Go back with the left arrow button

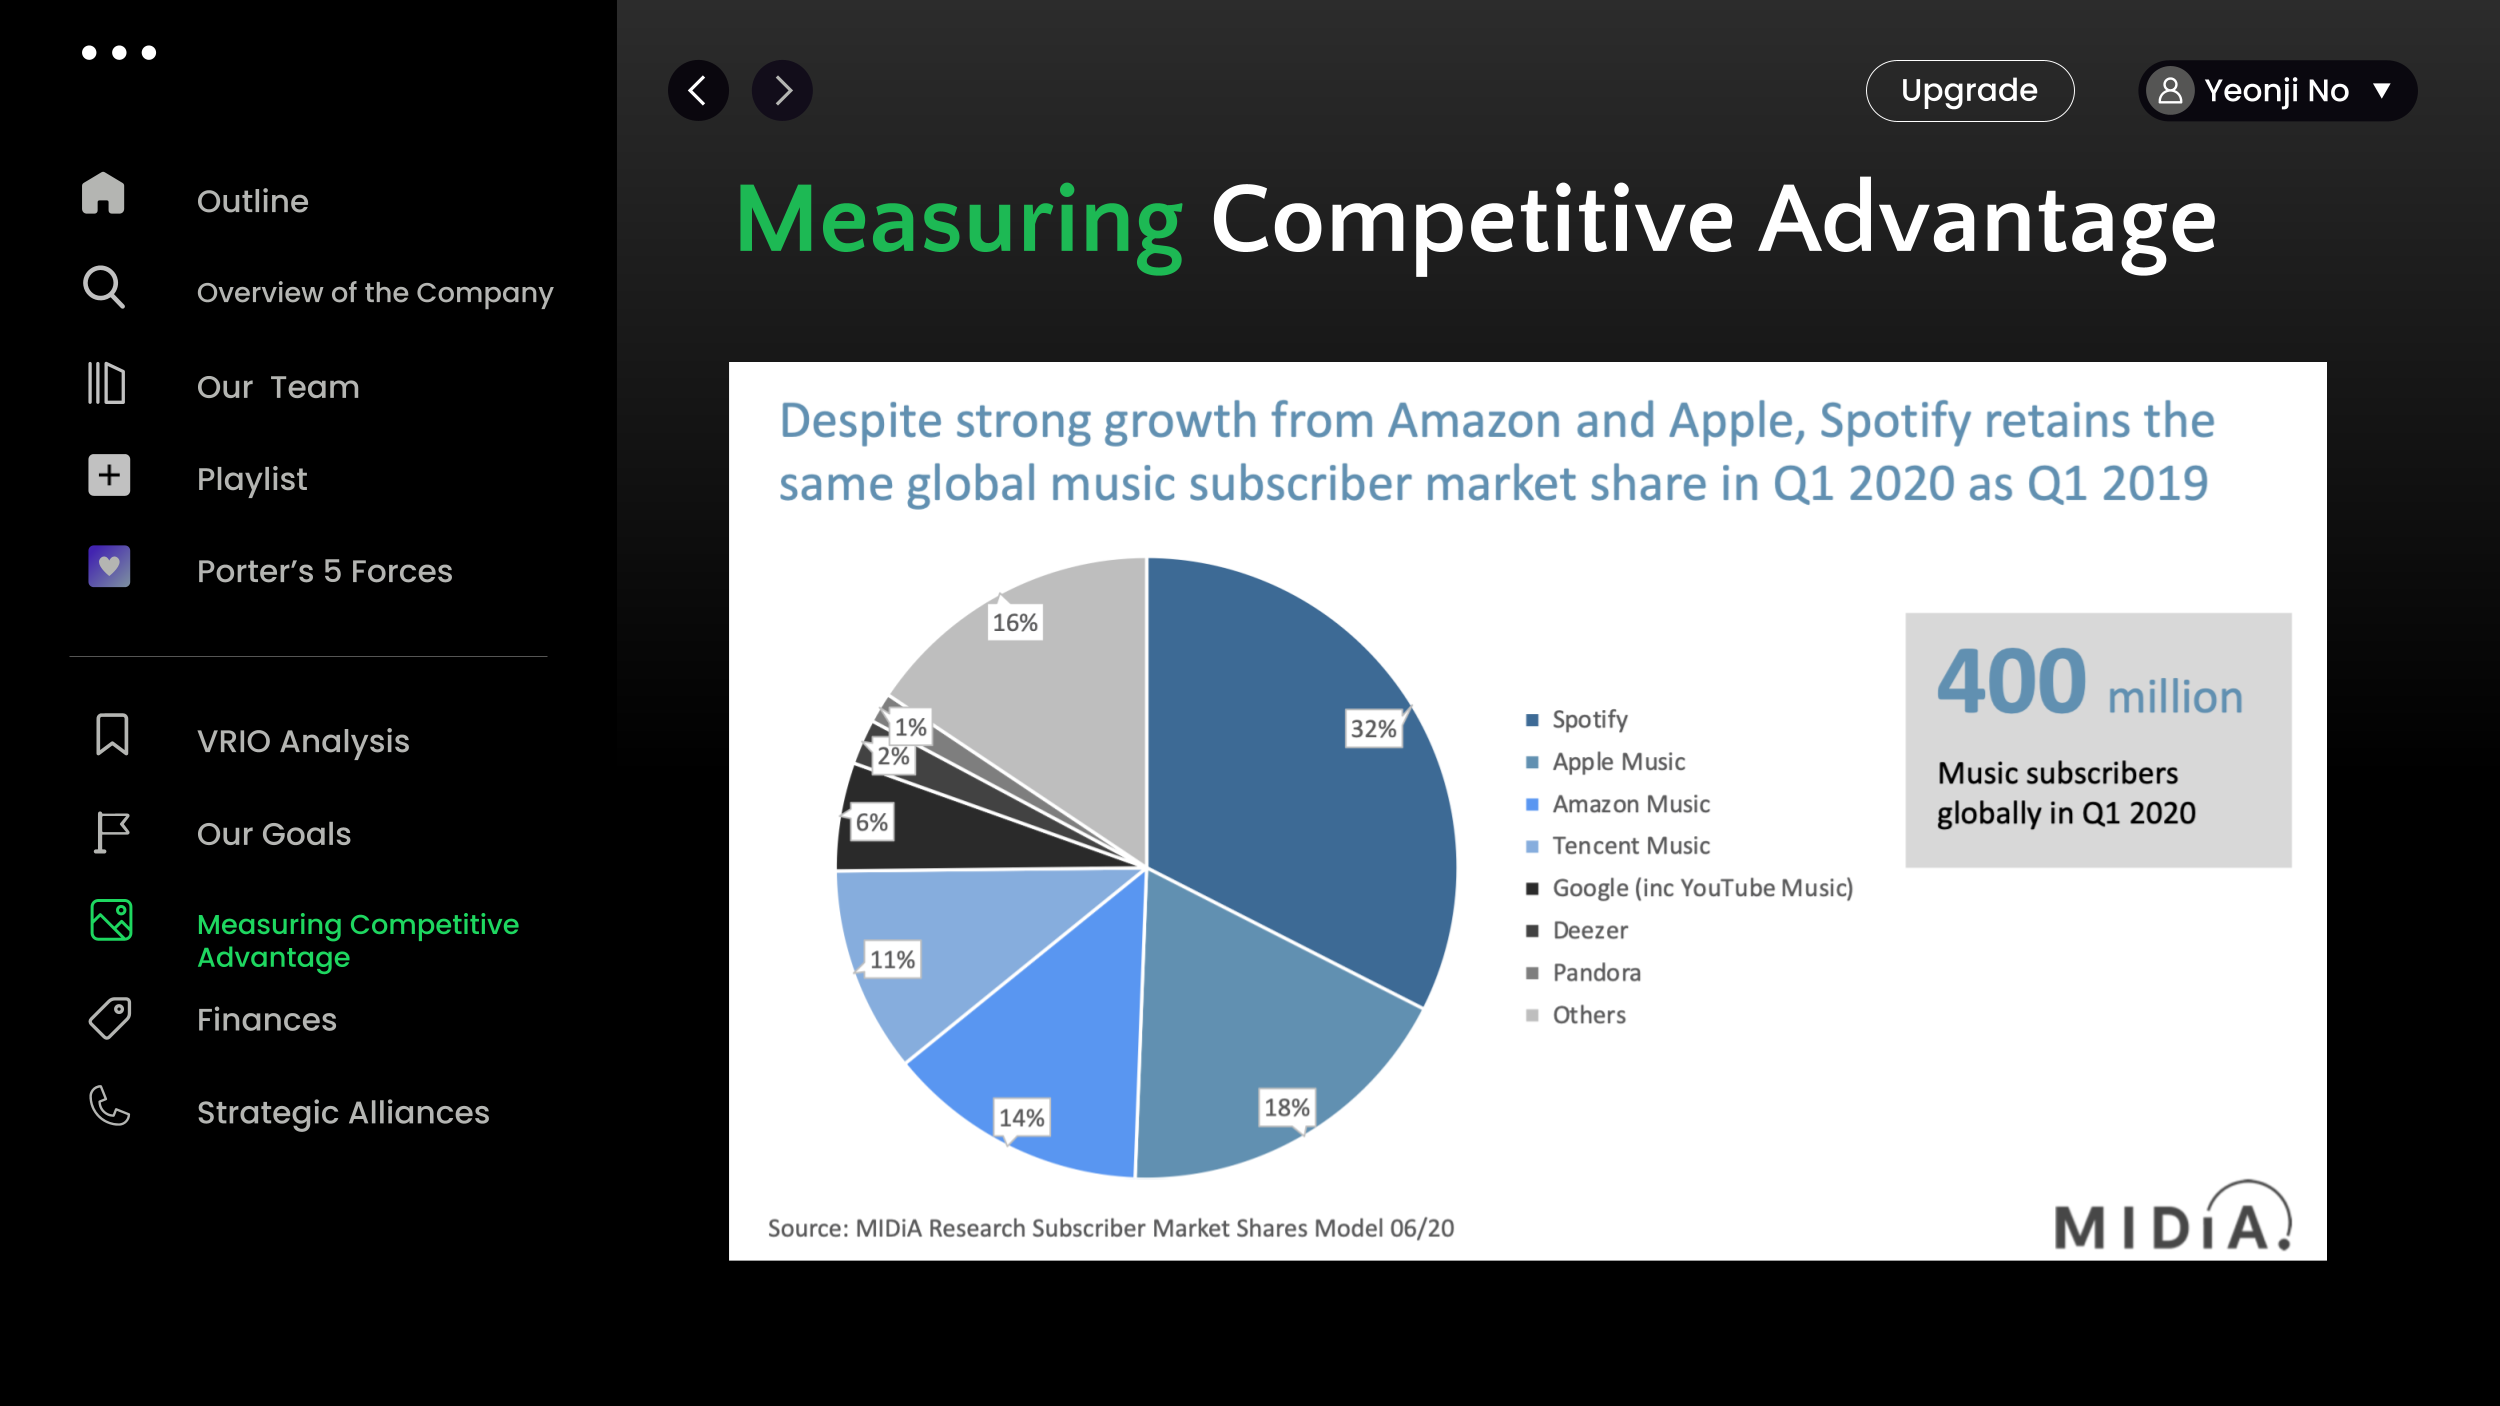(x=698, y=91)
